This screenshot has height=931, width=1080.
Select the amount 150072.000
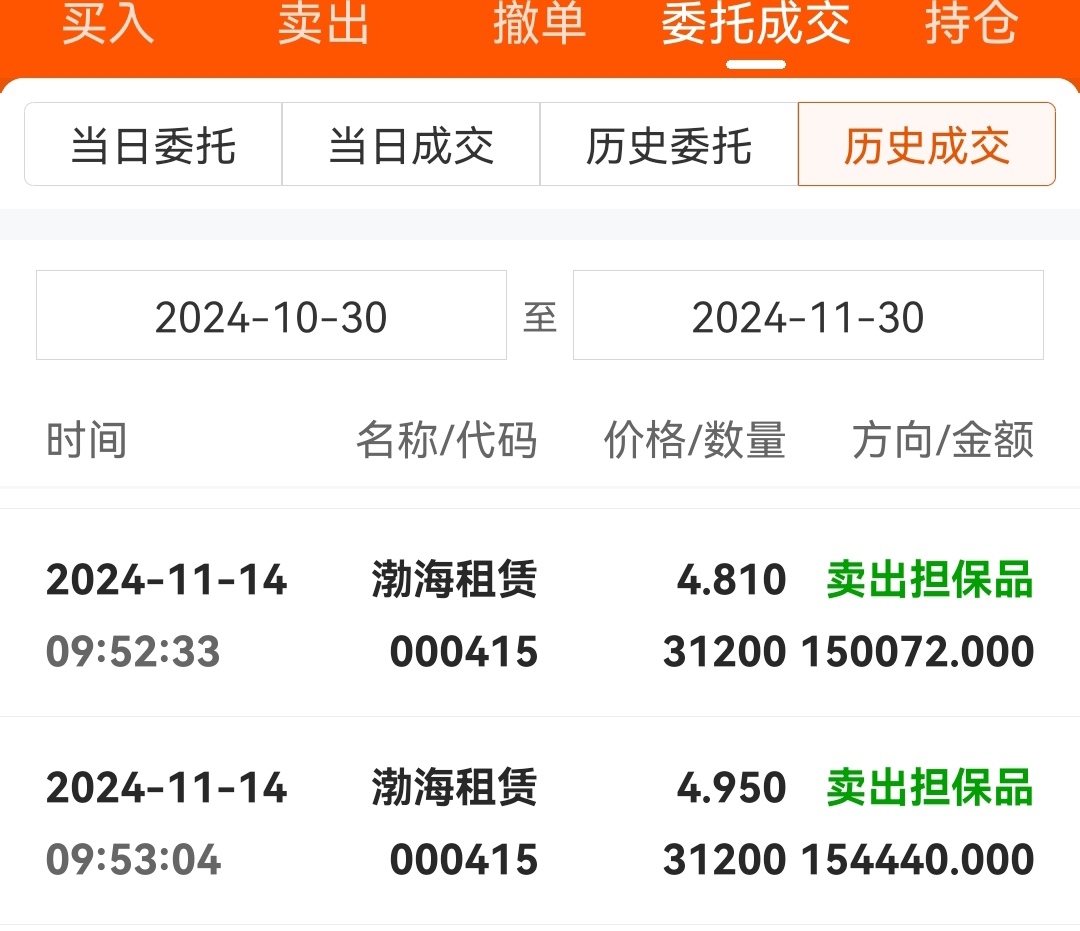point(917,651)
